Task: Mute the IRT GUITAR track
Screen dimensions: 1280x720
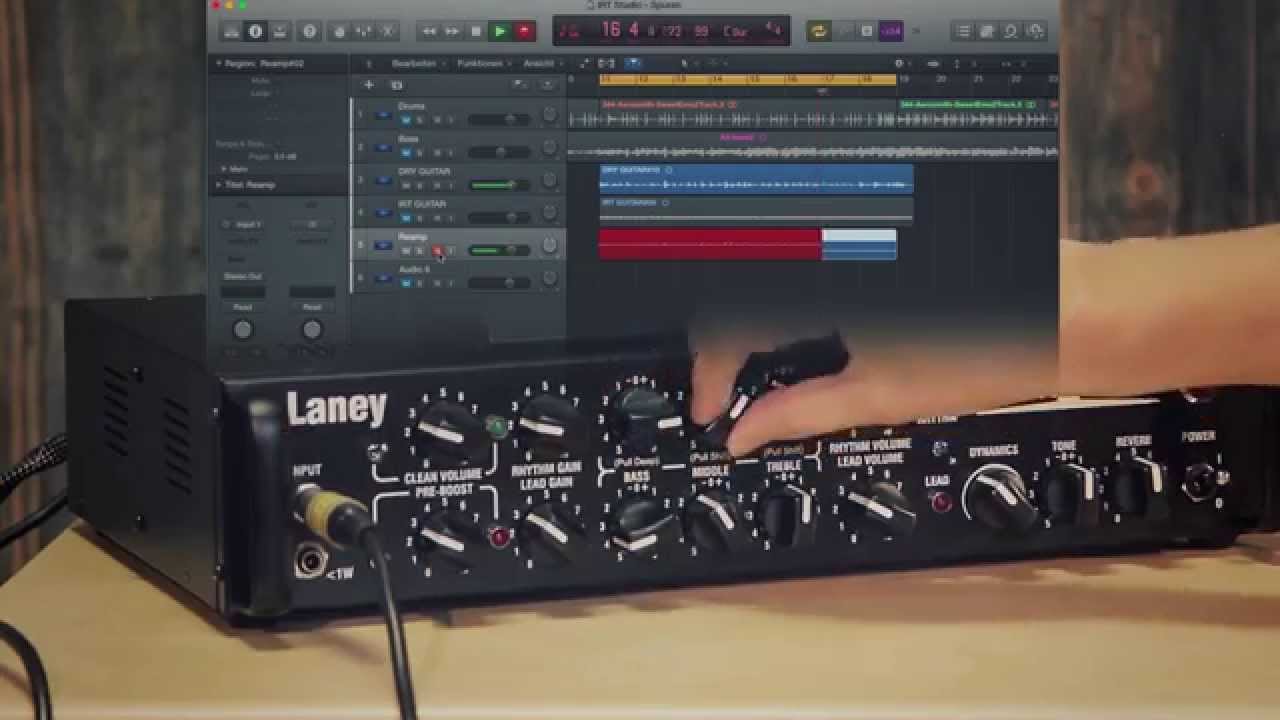Action: pyautogui.click(x=406, y=218)
